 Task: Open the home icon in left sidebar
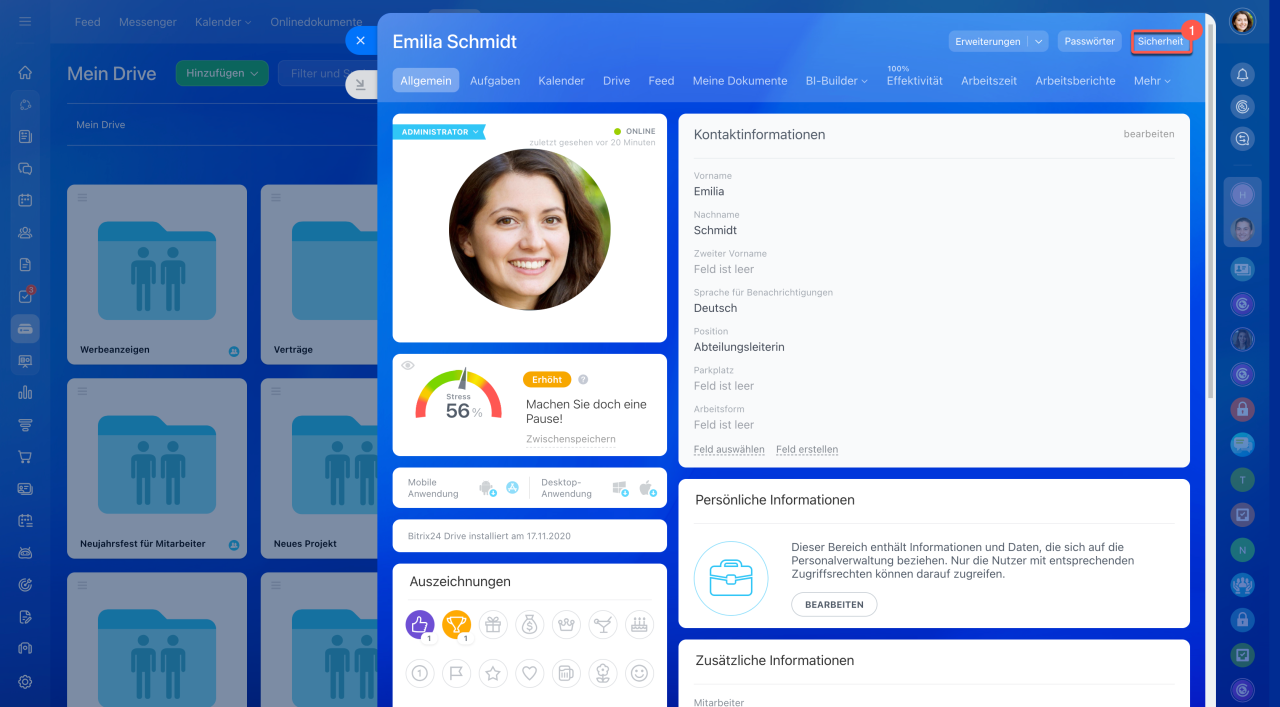pyautogui.click(x=25, y=72)
